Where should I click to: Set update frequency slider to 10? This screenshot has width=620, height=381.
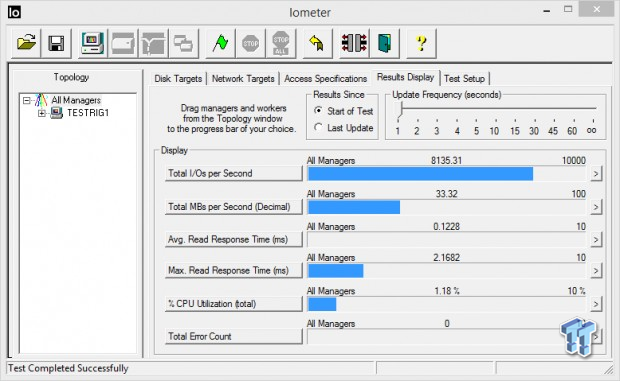[x=494, y=130]
